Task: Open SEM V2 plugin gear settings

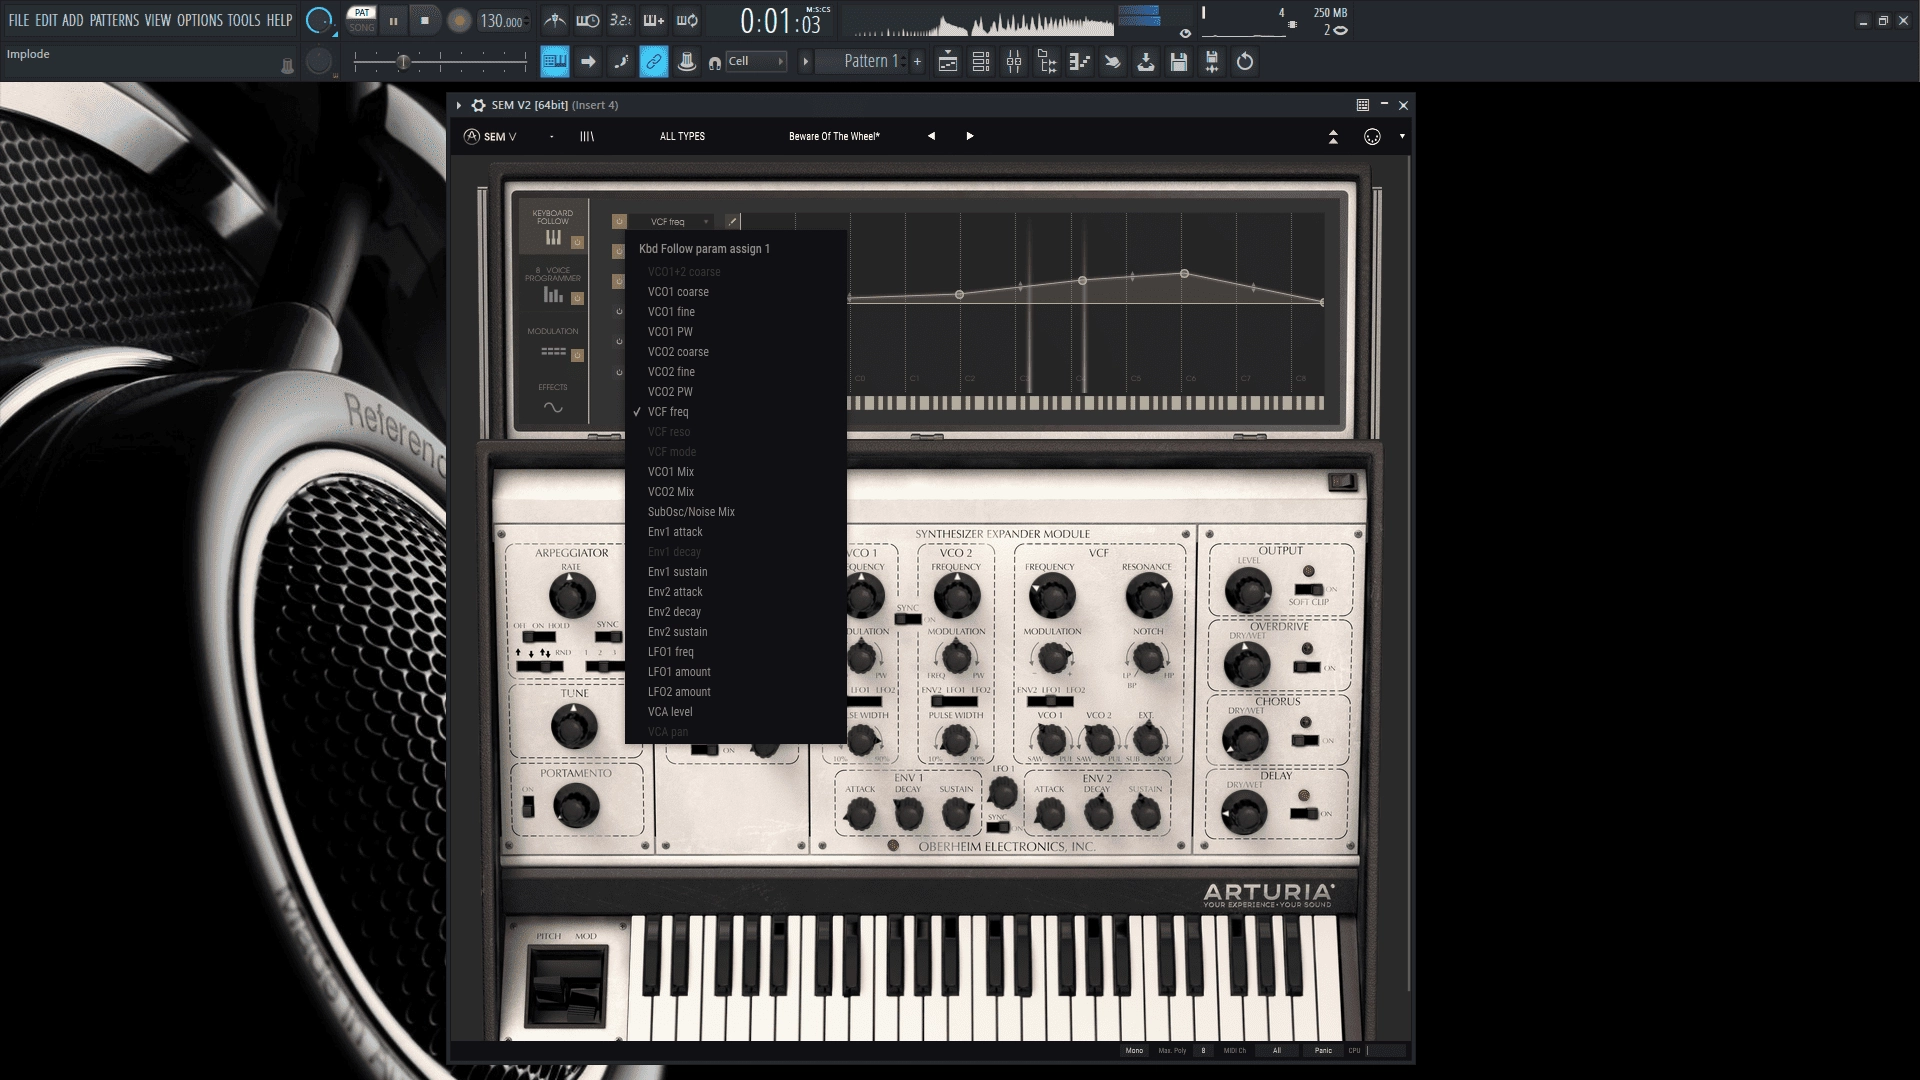Action: pos(479,105)
